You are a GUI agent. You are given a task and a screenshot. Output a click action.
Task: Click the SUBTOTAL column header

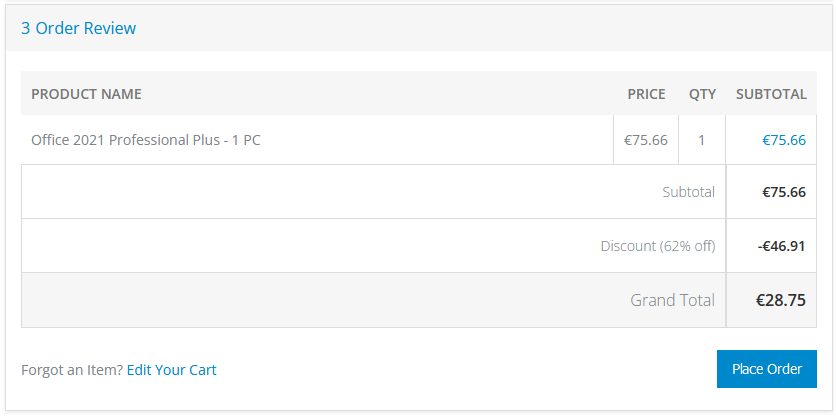point(771,94)
